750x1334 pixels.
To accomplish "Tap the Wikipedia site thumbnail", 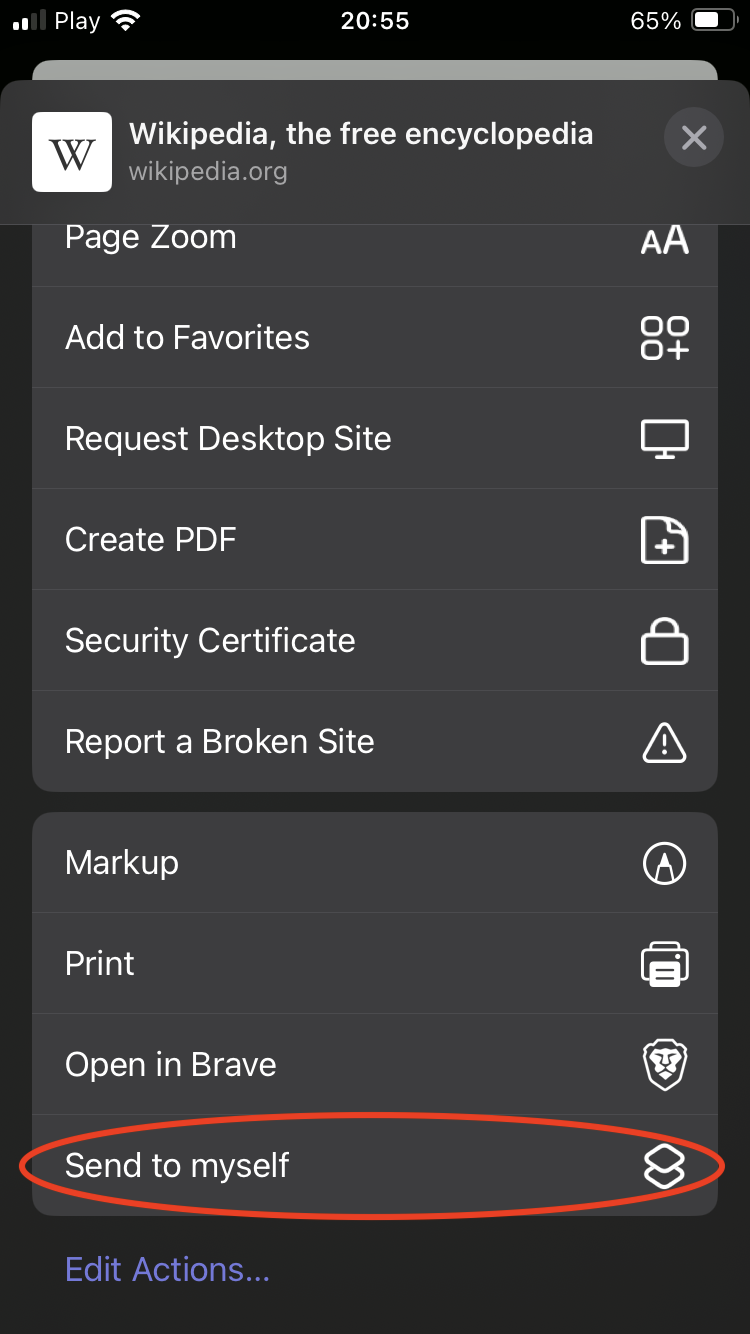I will [x=72, y=152].
